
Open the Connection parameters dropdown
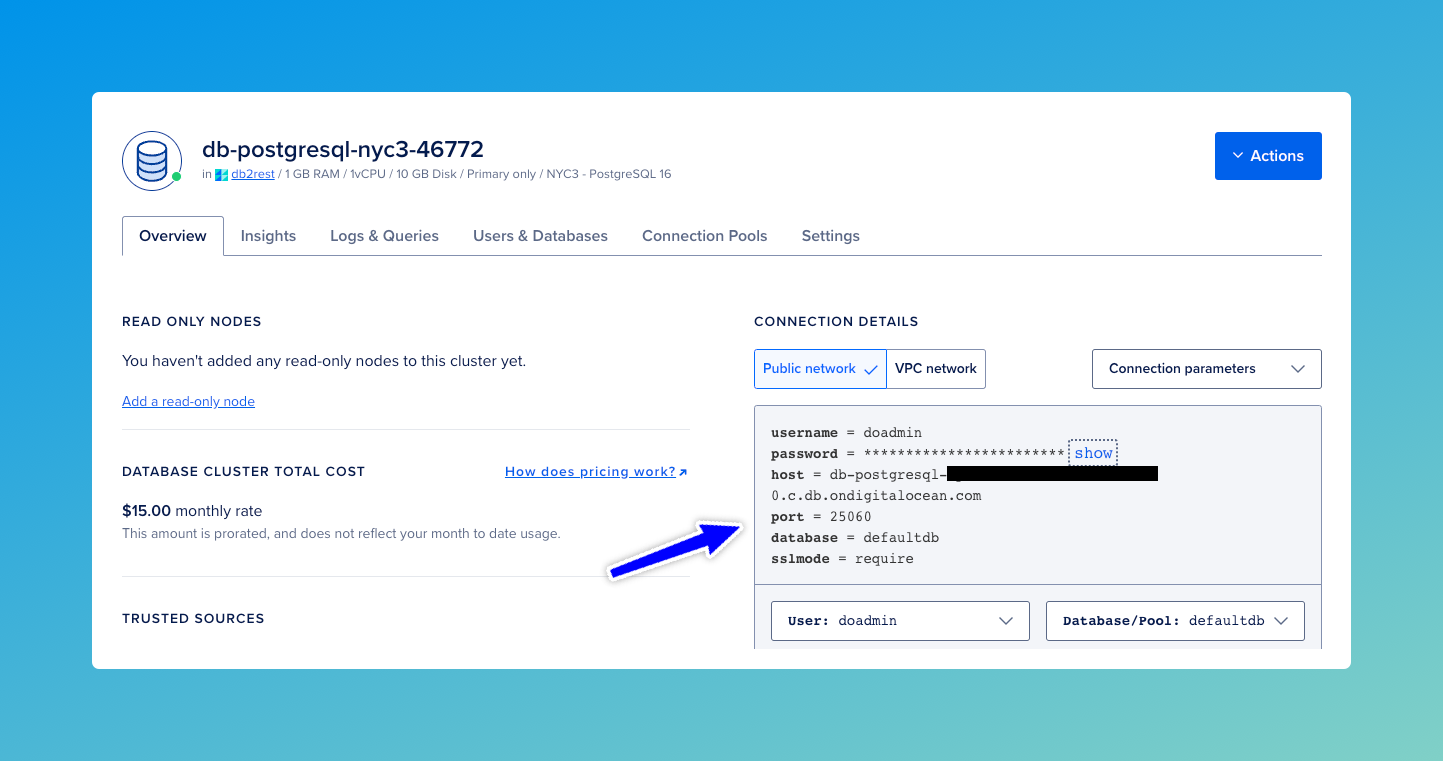[1206, 368]
